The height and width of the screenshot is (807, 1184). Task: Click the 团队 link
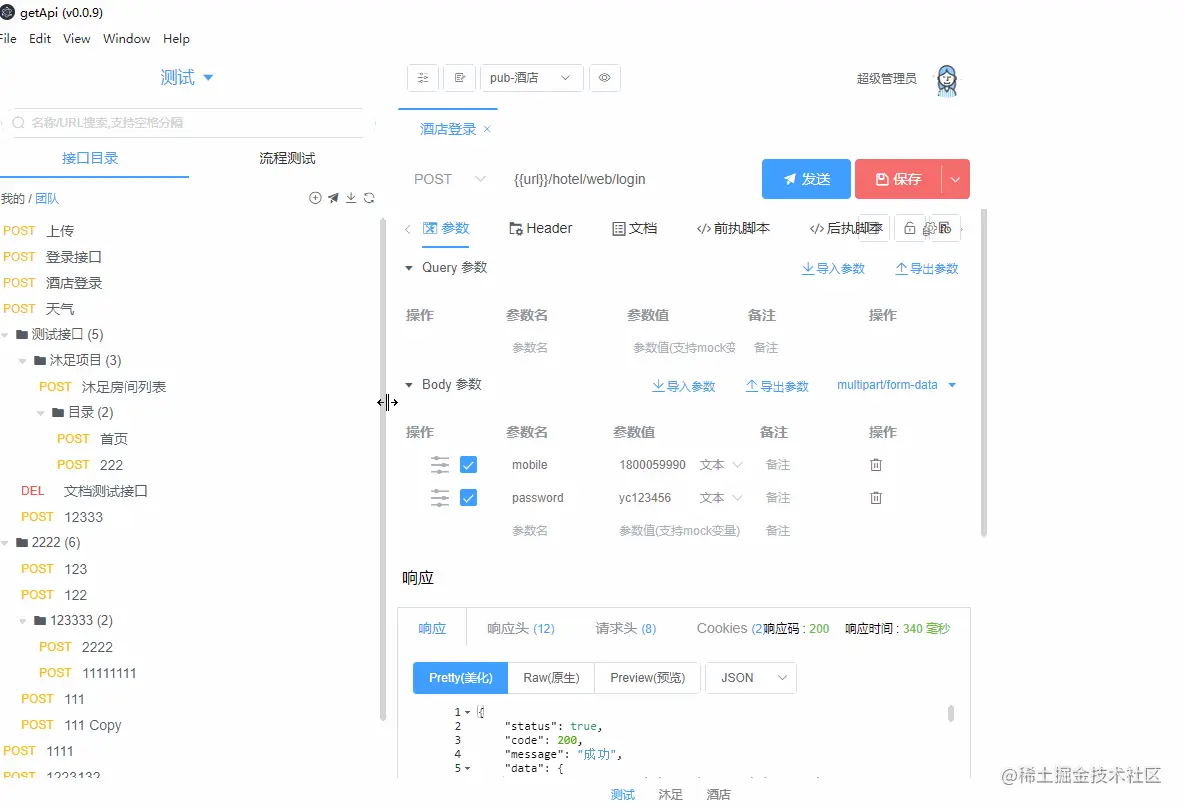(47, 199)
